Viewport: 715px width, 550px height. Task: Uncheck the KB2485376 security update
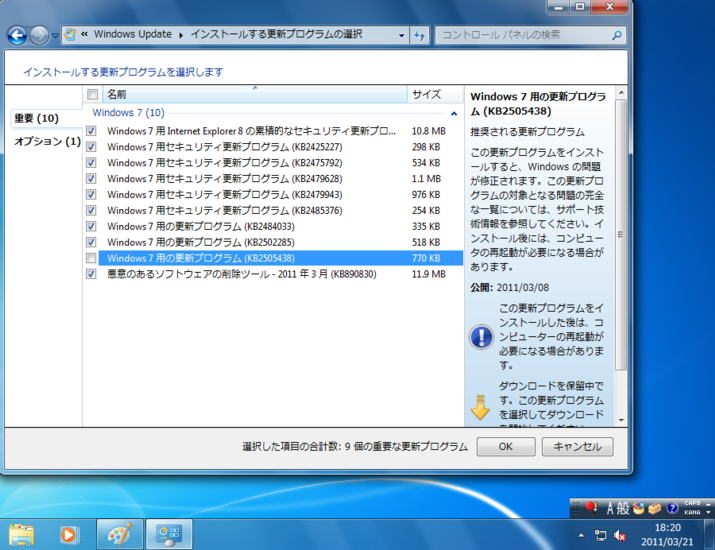(91, 211)
